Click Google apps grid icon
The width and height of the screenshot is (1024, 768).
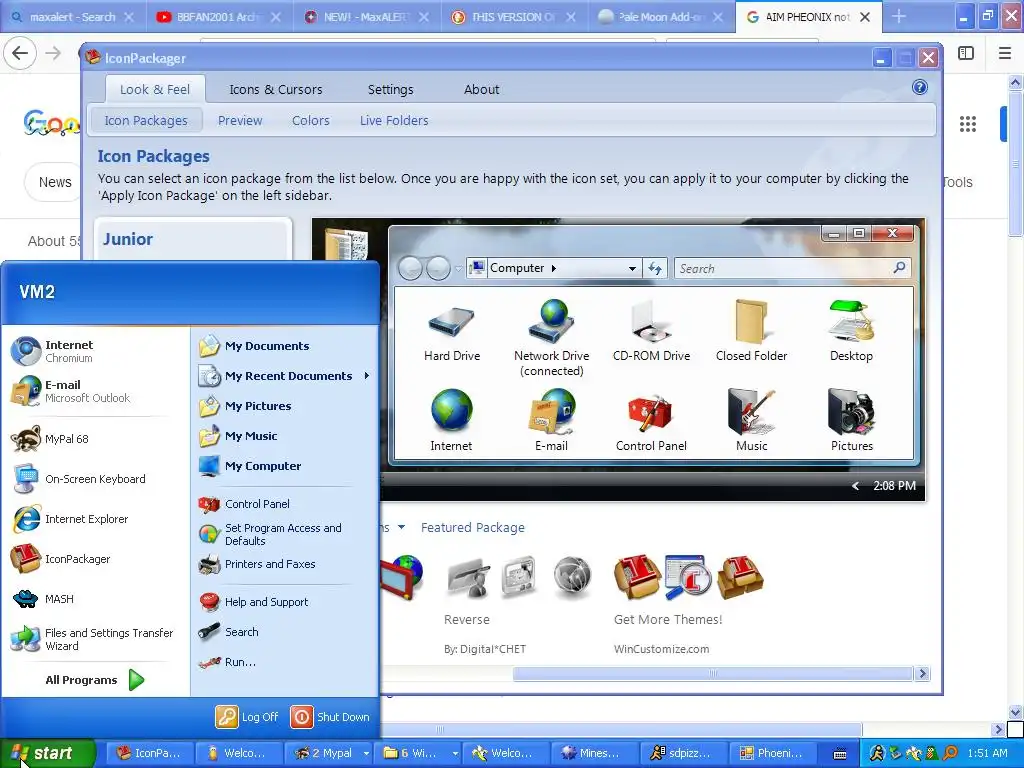click(x=967, y=123)
